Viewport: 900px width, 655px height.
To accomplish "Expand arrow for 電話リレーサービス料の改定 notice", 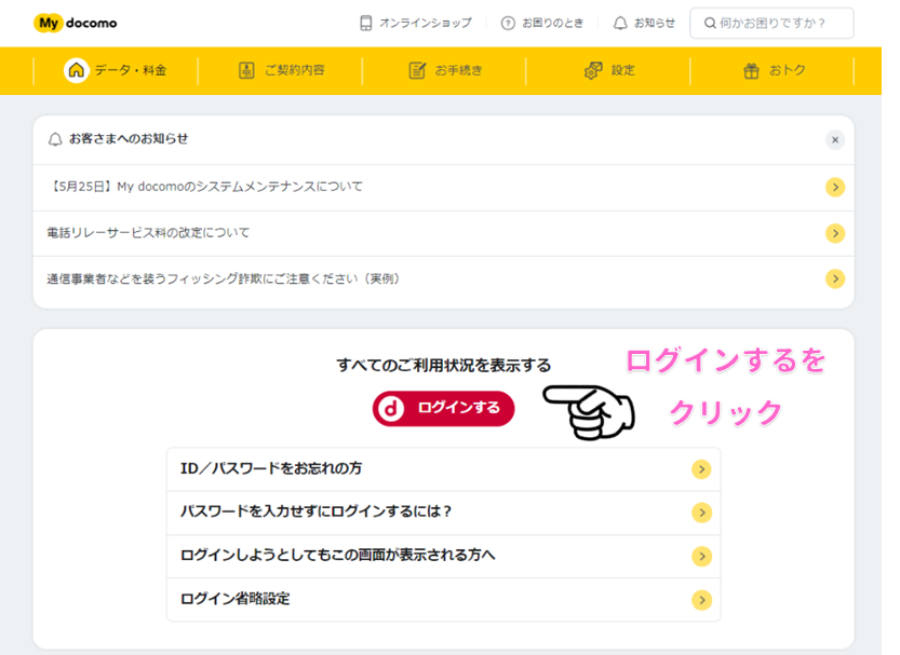I will [x=835, y=233].
